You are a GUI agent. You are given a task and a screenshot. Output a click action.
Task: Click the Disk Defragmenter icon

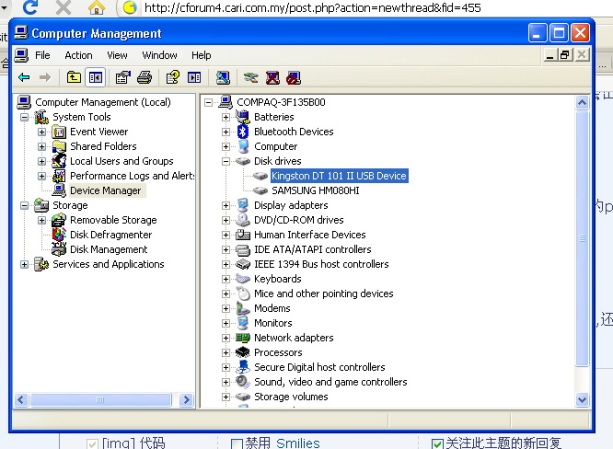[59, 234]
